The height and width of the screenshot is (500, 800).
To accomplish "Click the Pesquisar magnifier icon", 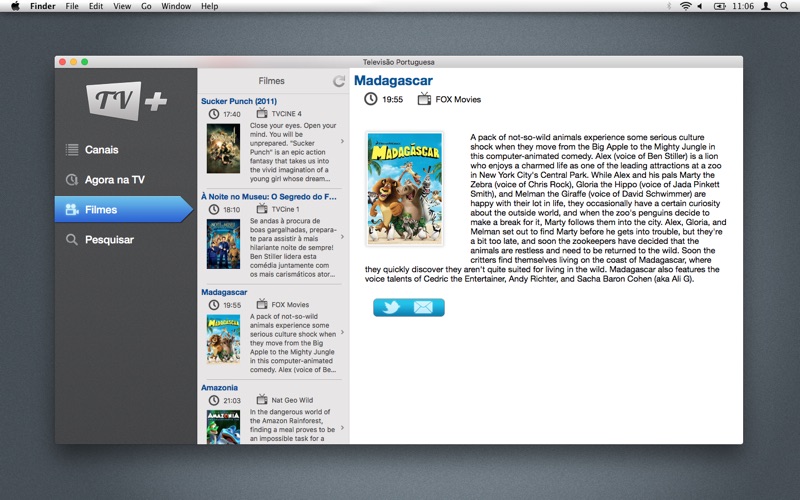I will point(72,239).
